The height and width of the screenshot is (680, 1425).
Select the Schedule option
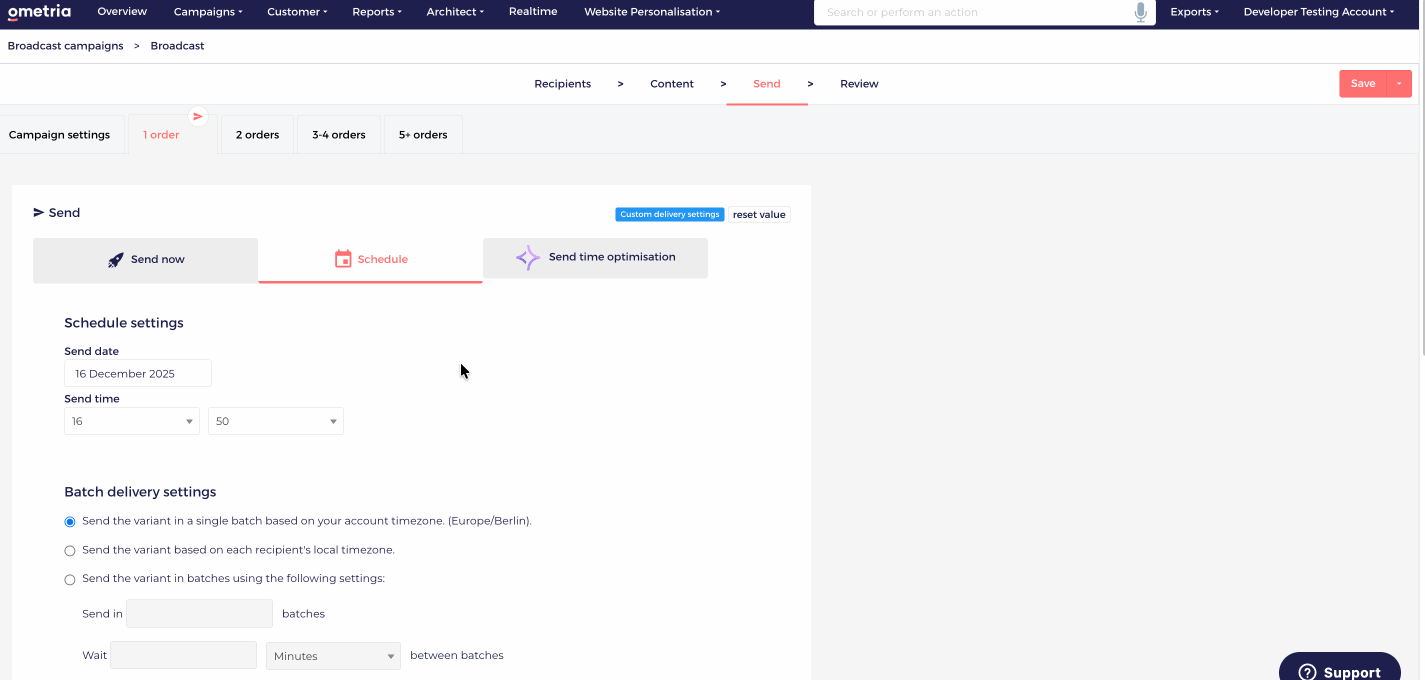click(370, 260)
